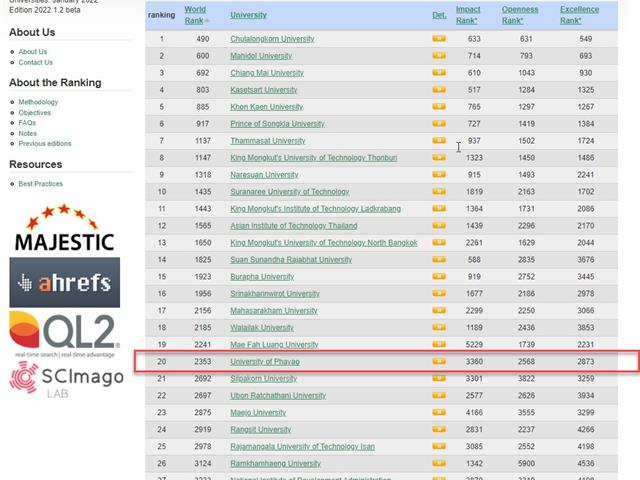
Task: Open the Methodology link
Action: [x=38, y=102]
